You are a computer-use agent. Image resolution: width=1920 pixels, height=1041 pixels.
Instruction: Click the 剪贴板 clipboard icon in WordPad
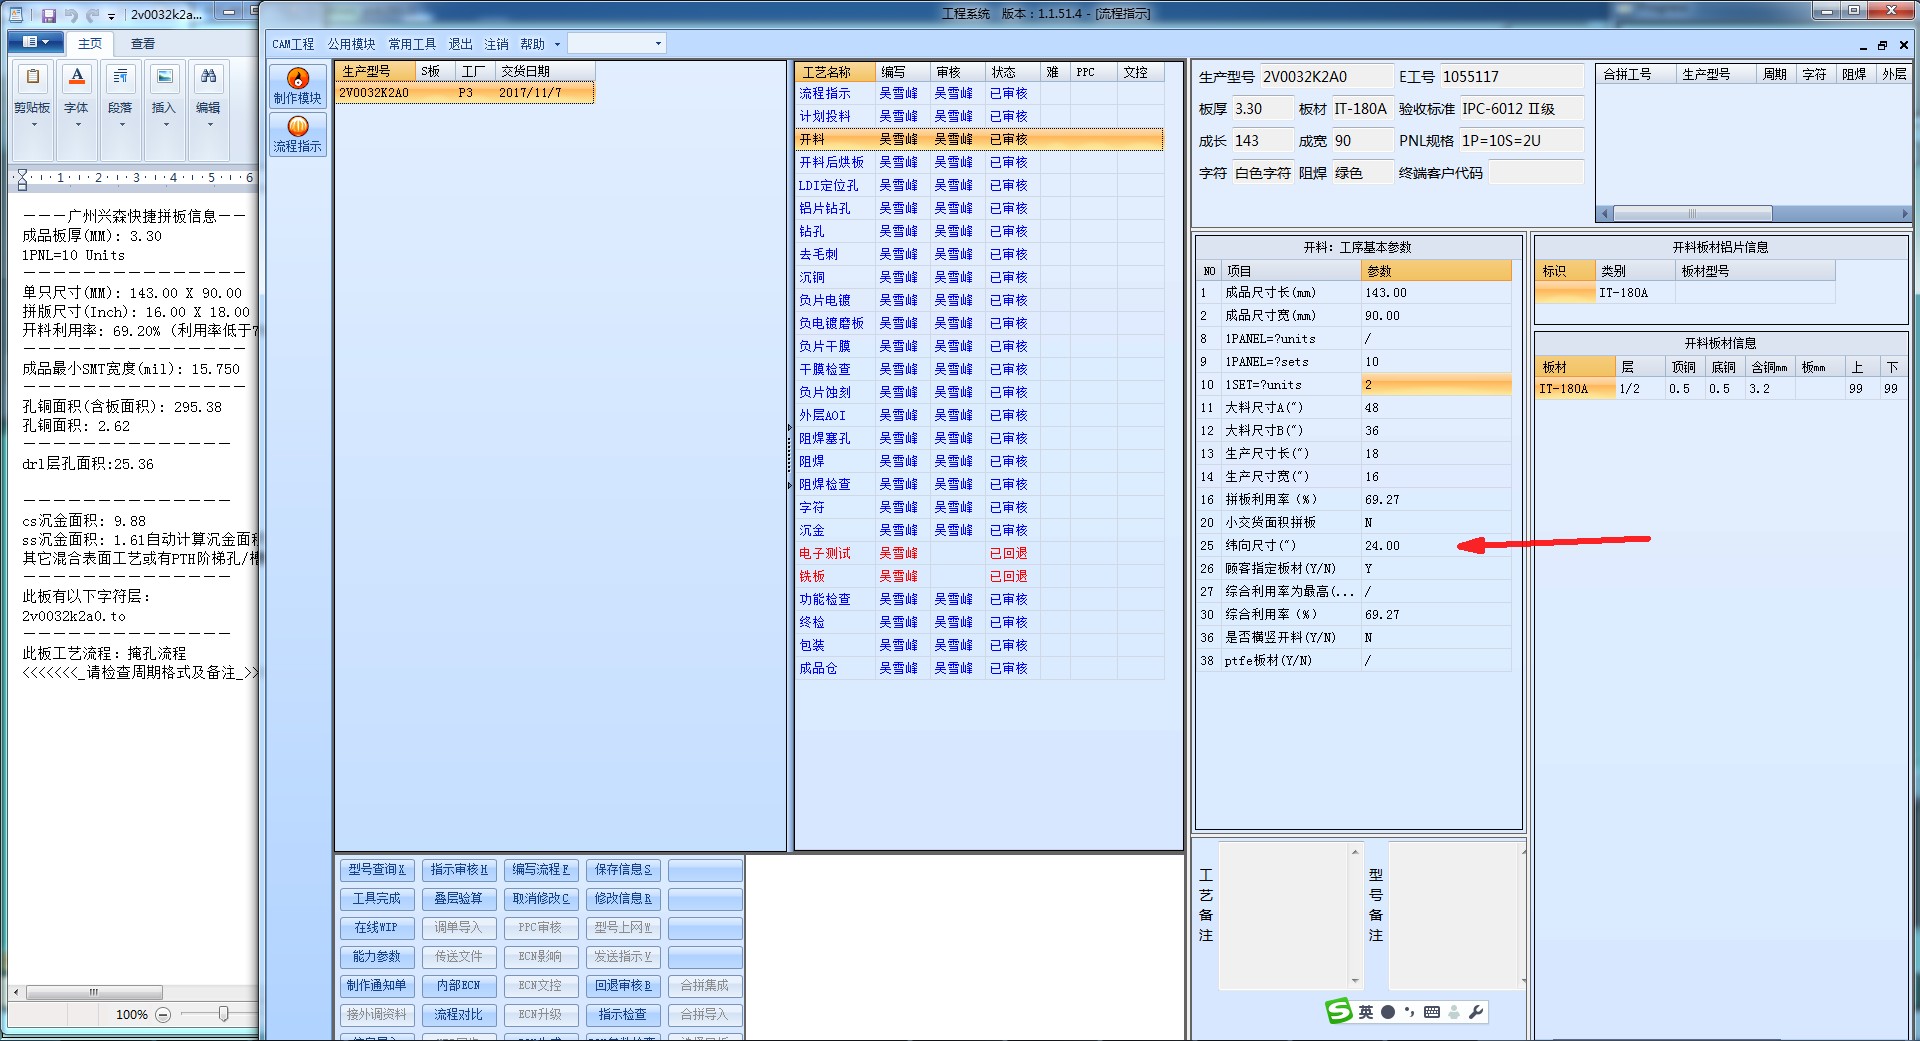[x=33, y=77]
